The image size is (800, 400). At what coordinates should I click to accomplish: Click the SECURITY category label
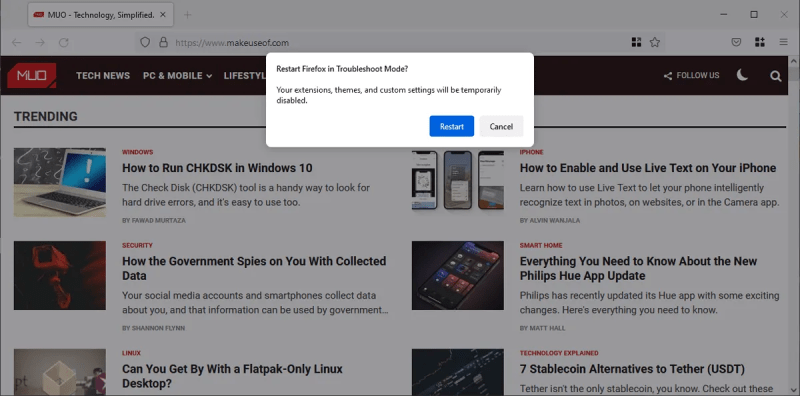[x=137, y=245]
